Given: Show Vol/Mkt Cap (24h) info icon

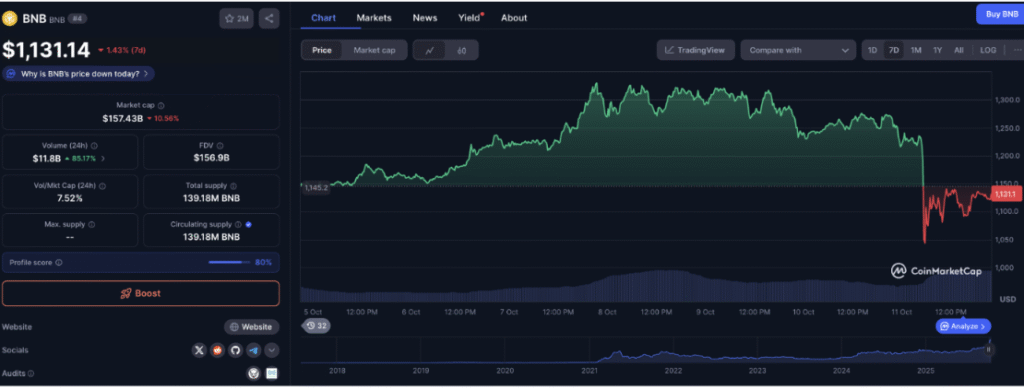Looking at the screenshot, I should [x=103, y=186].
